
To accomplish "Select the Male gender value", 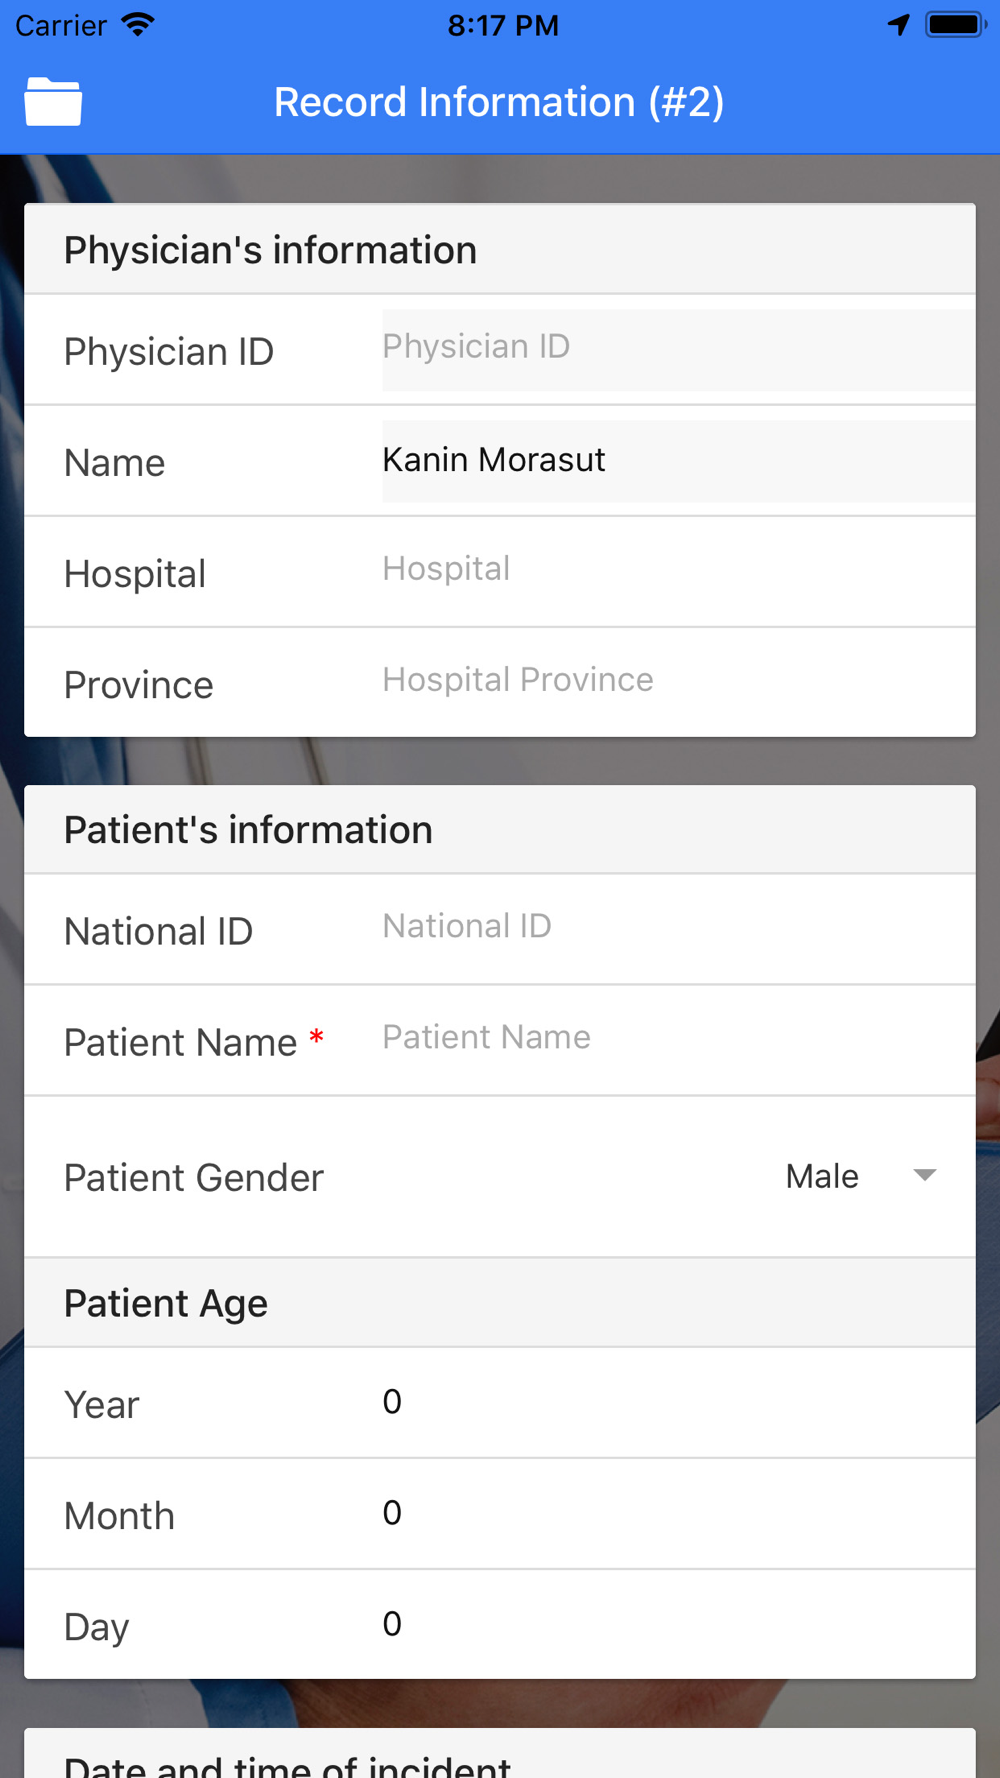I will coord(822,1176).
